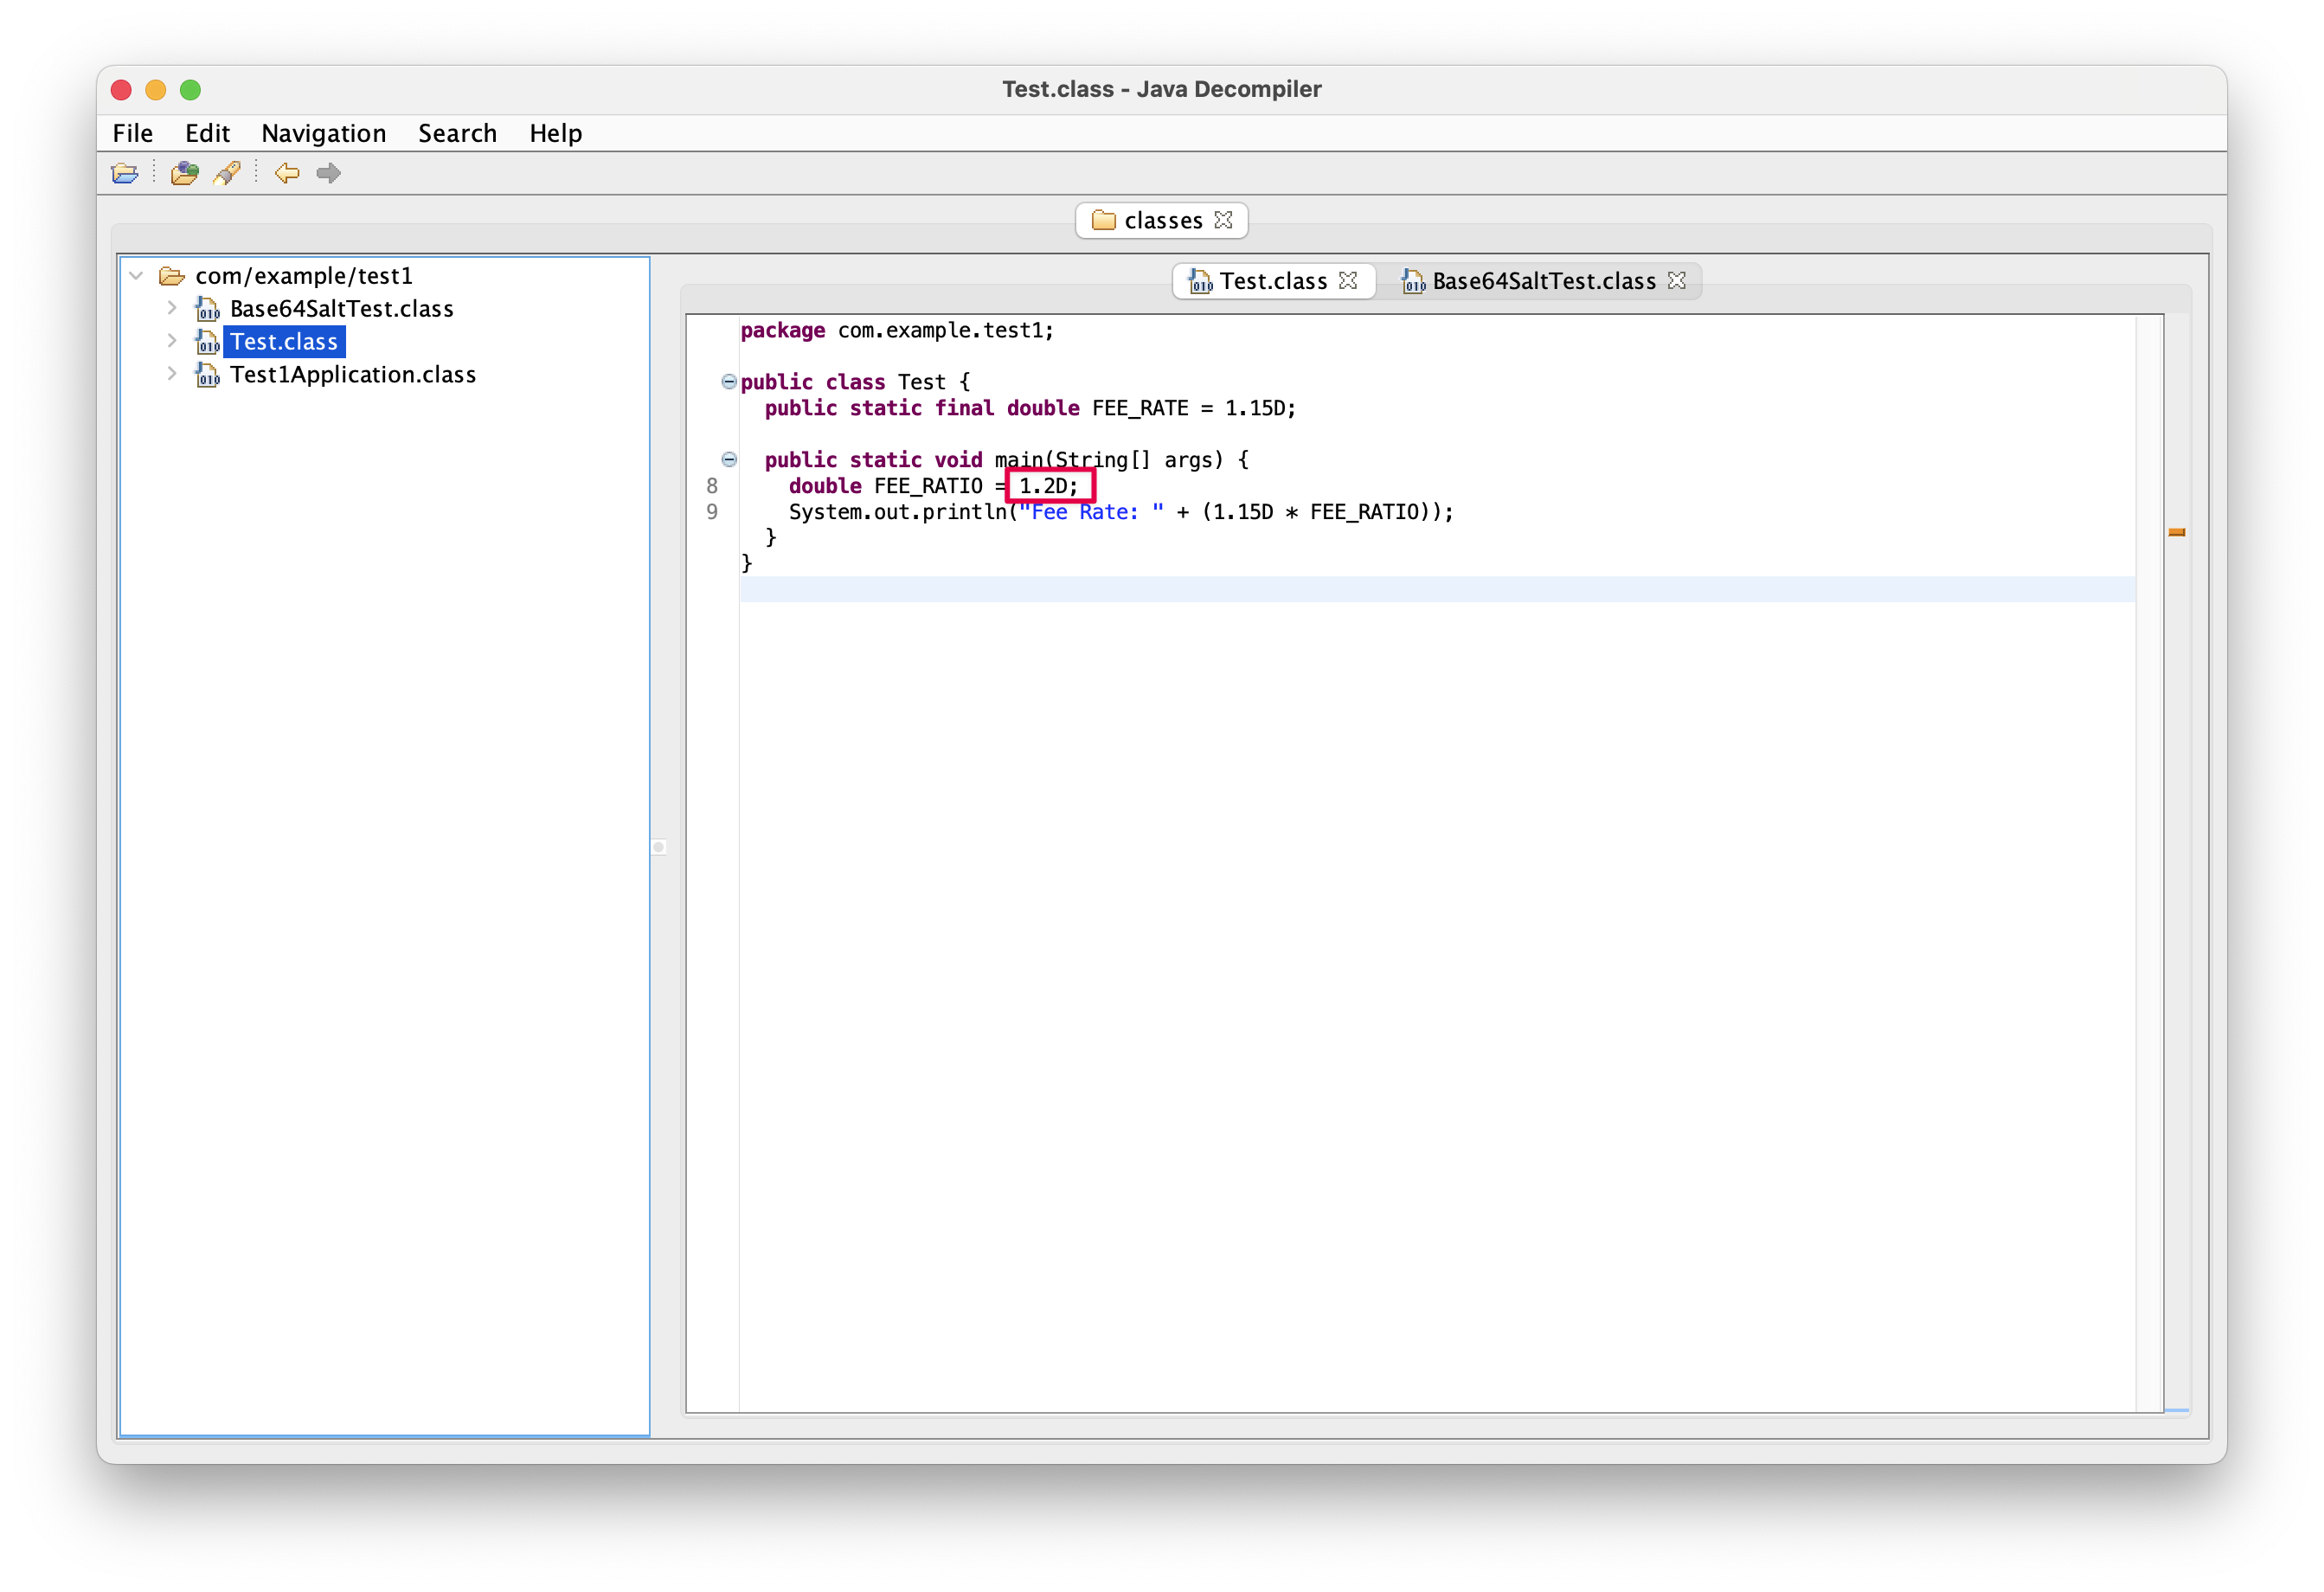Switch to the Base64SaltTest.class tab
The width and height of the screenshot is (2324, 1592).
point(1542,281)
